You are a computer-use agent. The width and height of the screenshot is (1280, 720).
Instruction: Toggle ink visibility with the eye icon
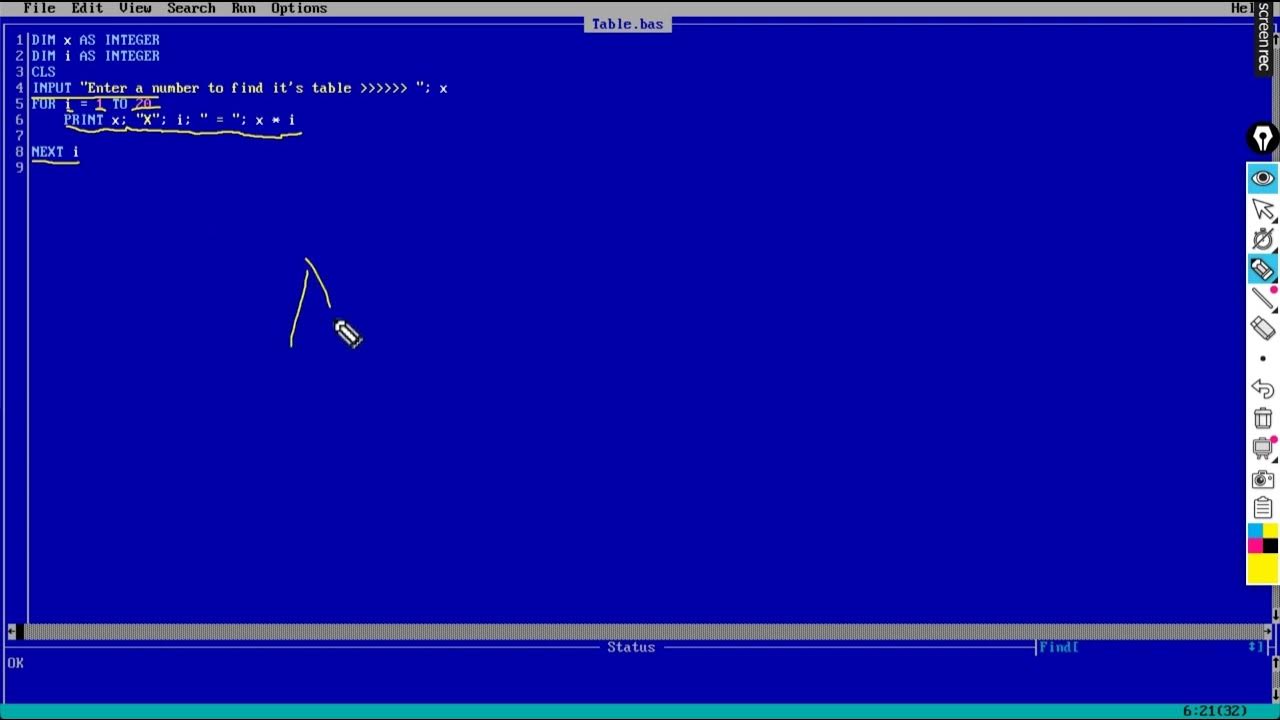click(1262, 178)
